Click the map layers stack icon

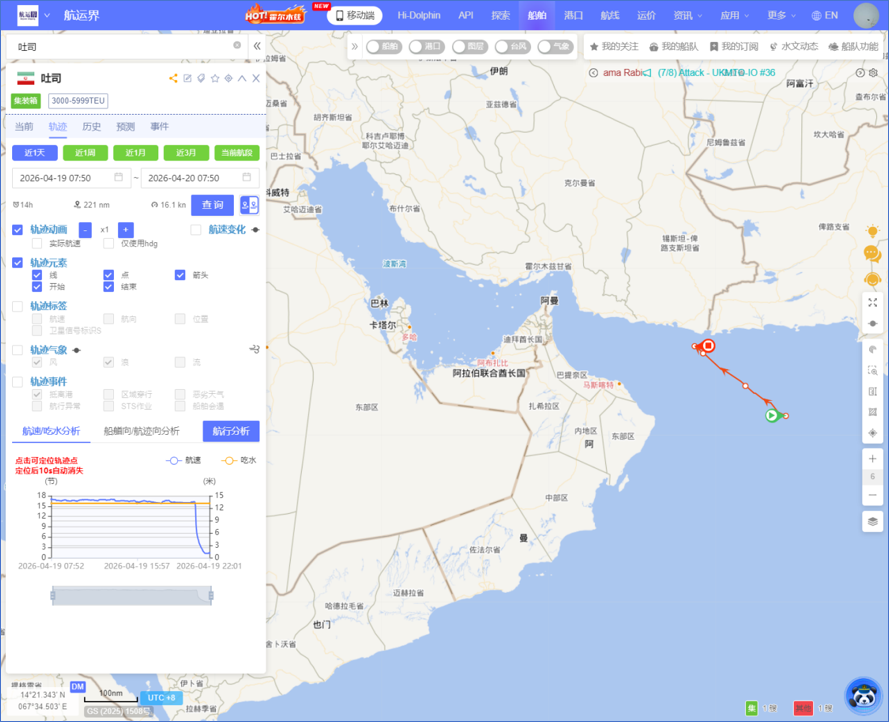coord(873,521)
